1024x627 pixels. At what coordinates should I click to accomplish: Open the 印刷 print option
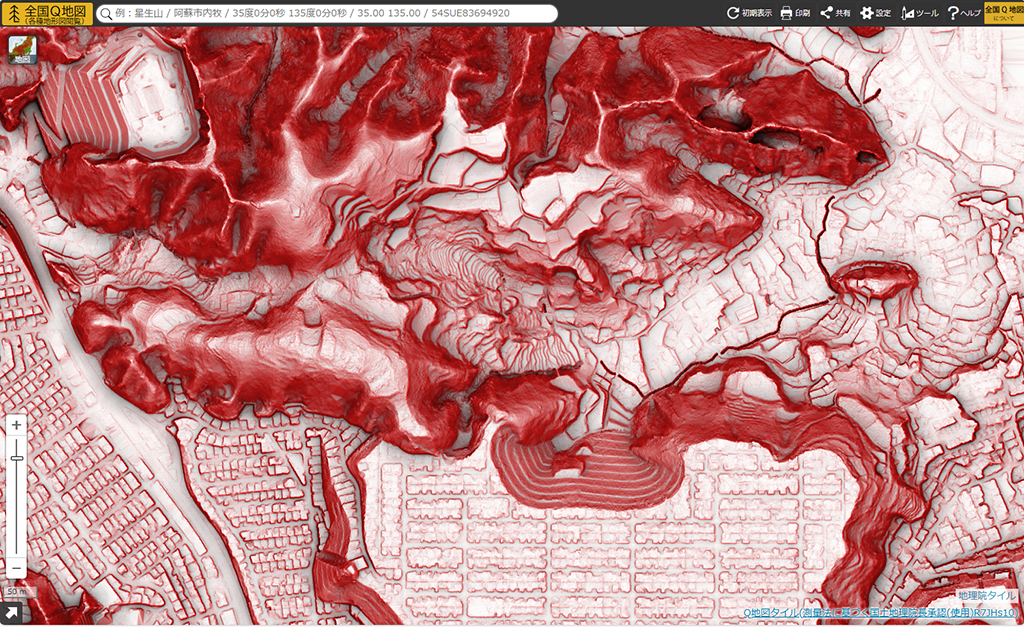click(x=795, y=13)
